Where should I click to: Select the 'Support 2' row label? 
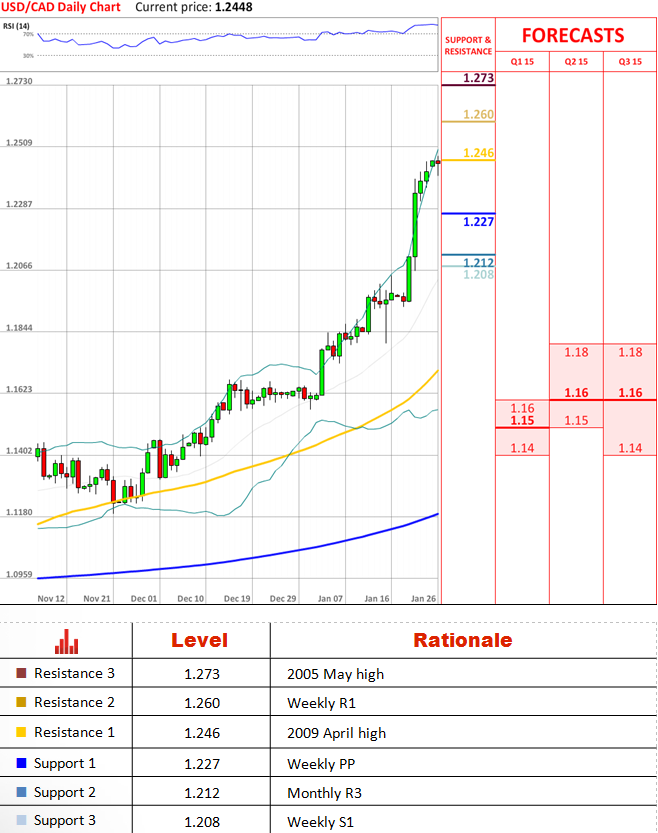pos(65,793)
